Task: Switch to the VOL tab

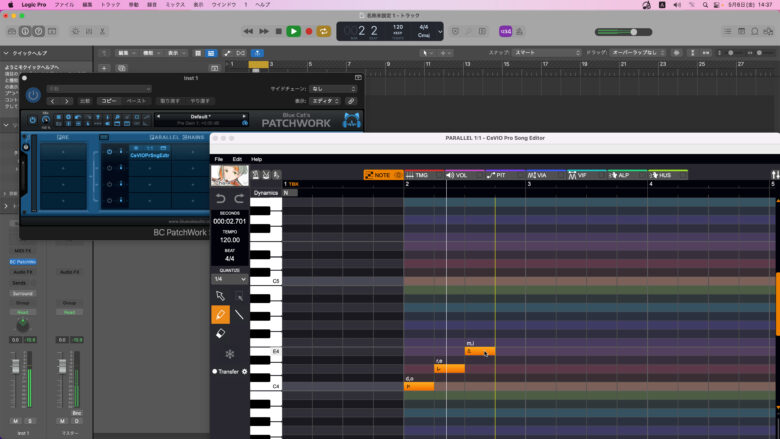Action: pos(464,175)
